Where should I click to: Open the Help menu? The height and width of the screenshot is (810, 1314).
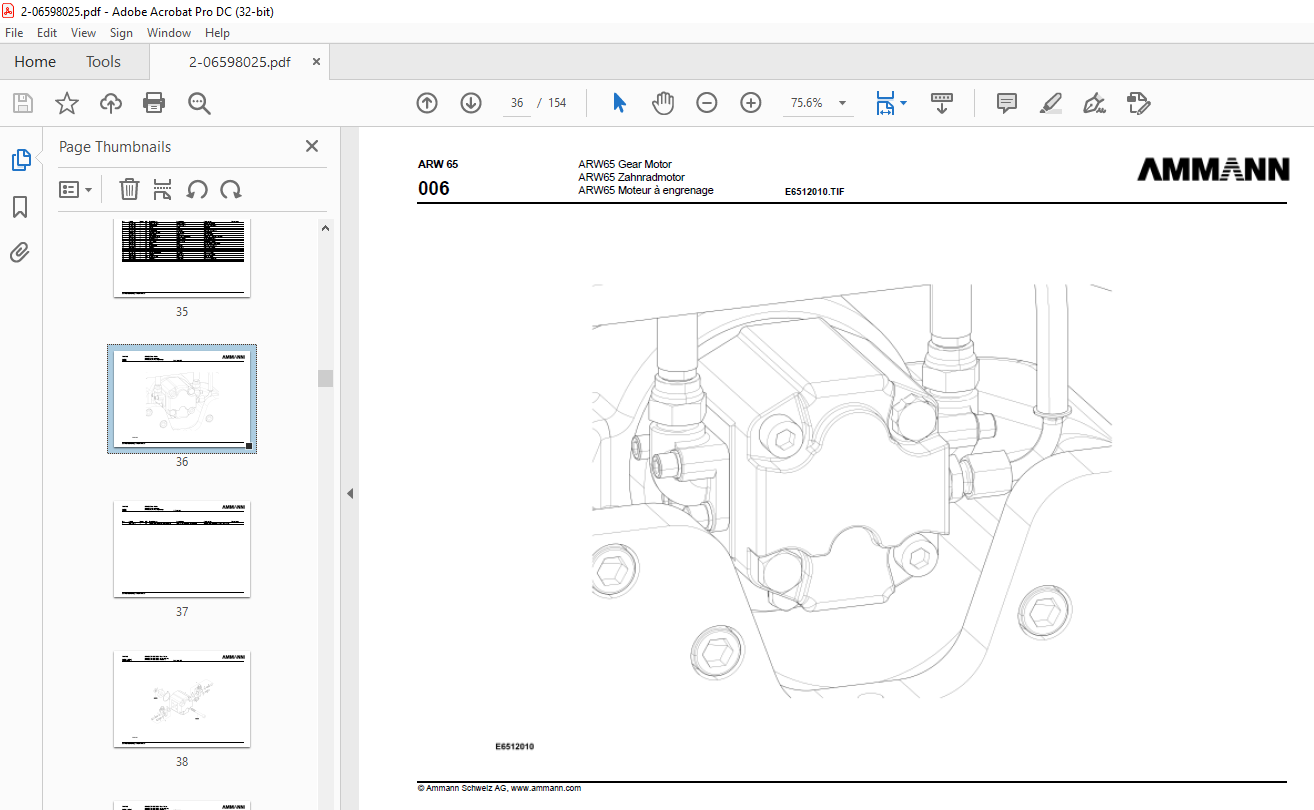[217, 33]
